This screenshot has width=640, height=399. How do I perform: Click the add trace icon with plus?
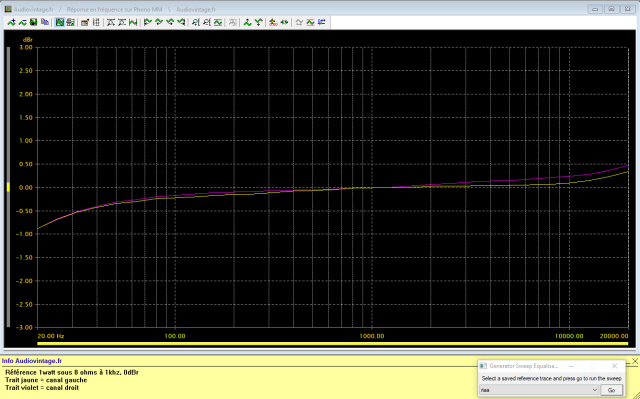(x=11, y=22)
